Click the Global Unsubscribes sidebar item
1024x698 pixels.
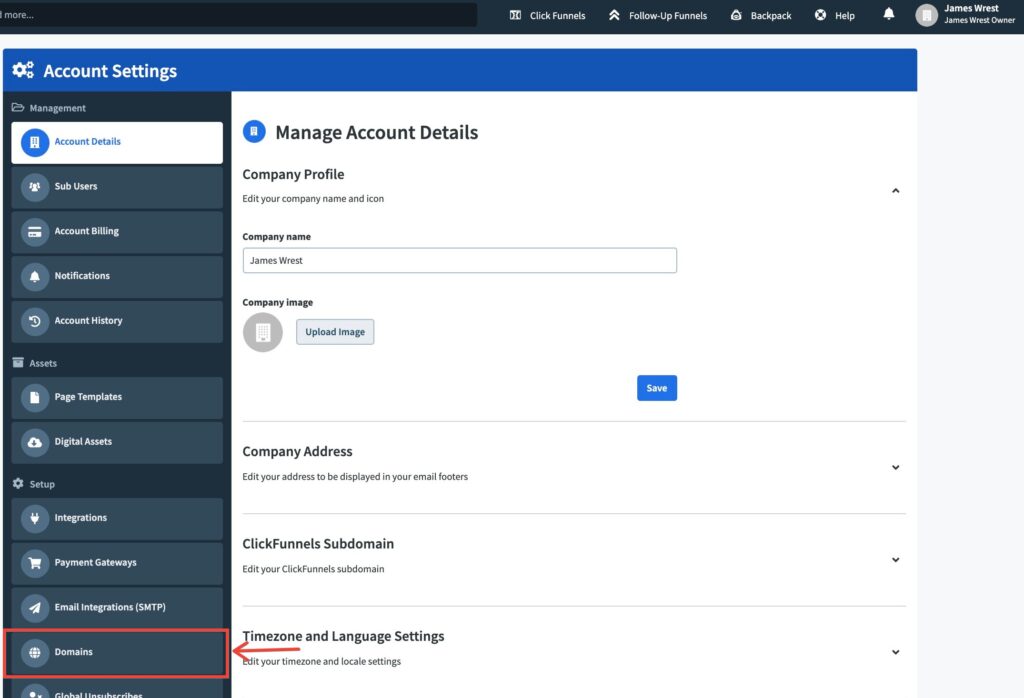[x=117, y=690]
